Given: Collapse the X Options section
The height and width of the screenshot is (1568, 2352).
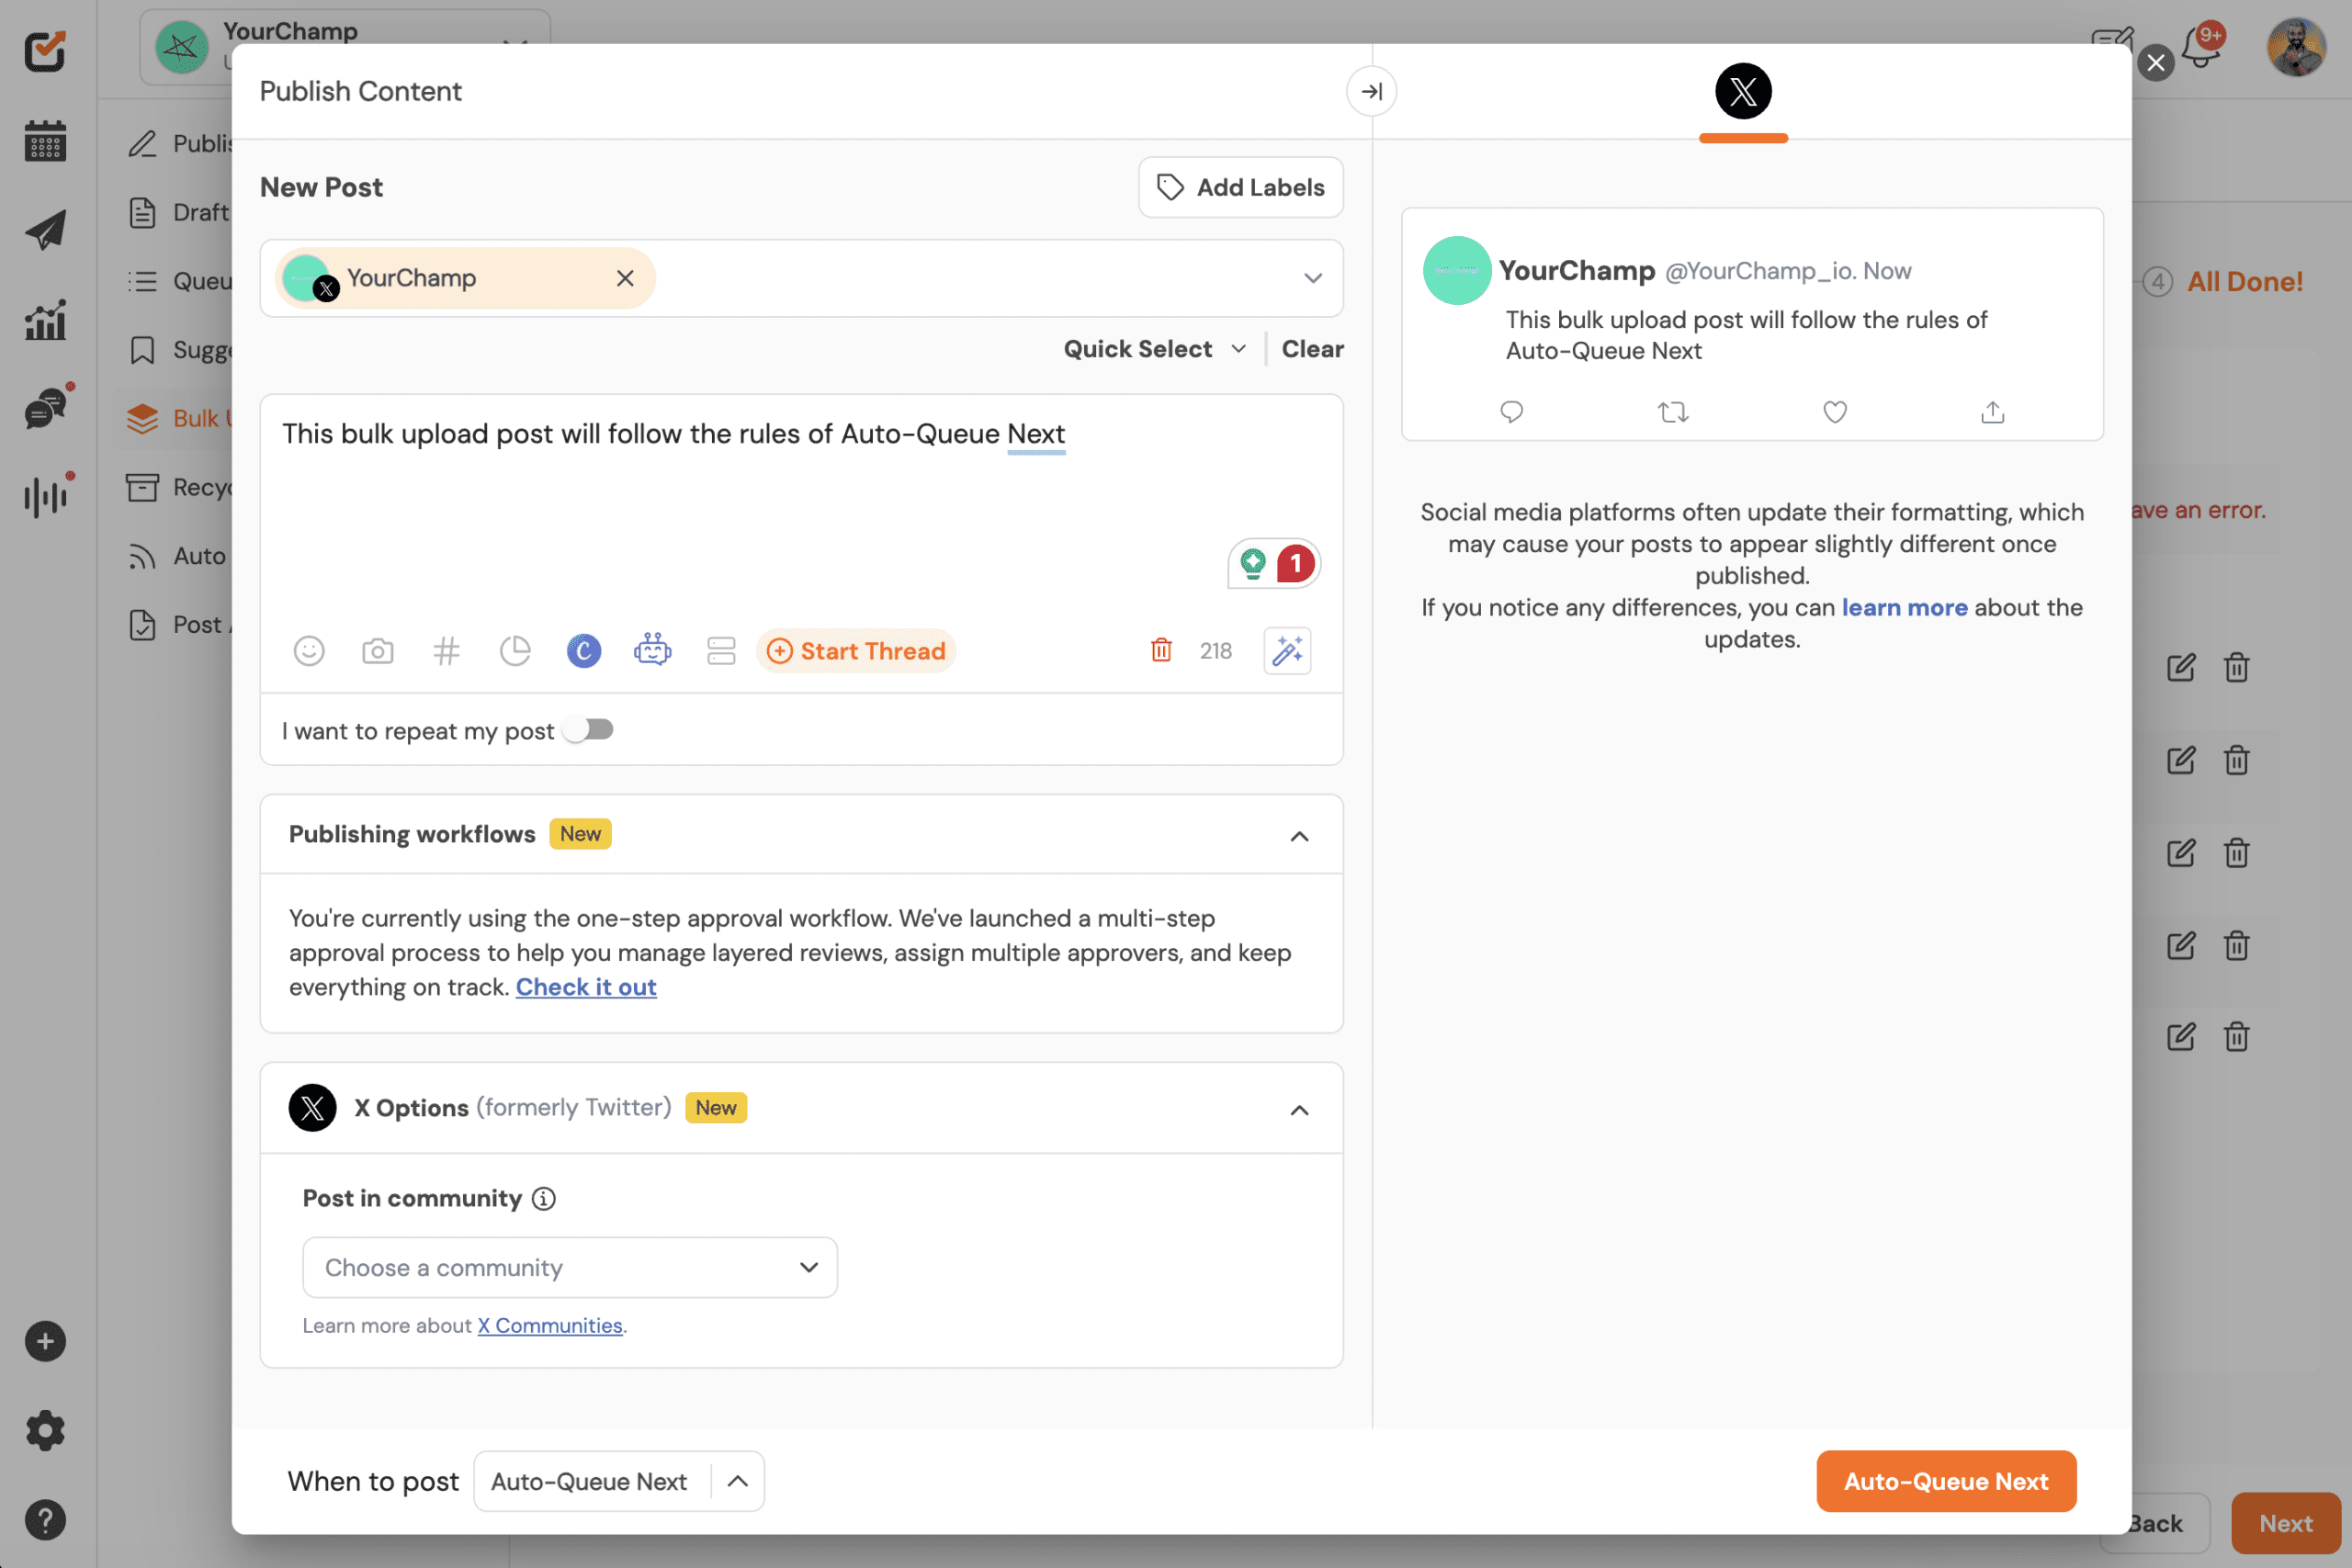Looking at the screenshot, I should [x=1299, y=1108].
